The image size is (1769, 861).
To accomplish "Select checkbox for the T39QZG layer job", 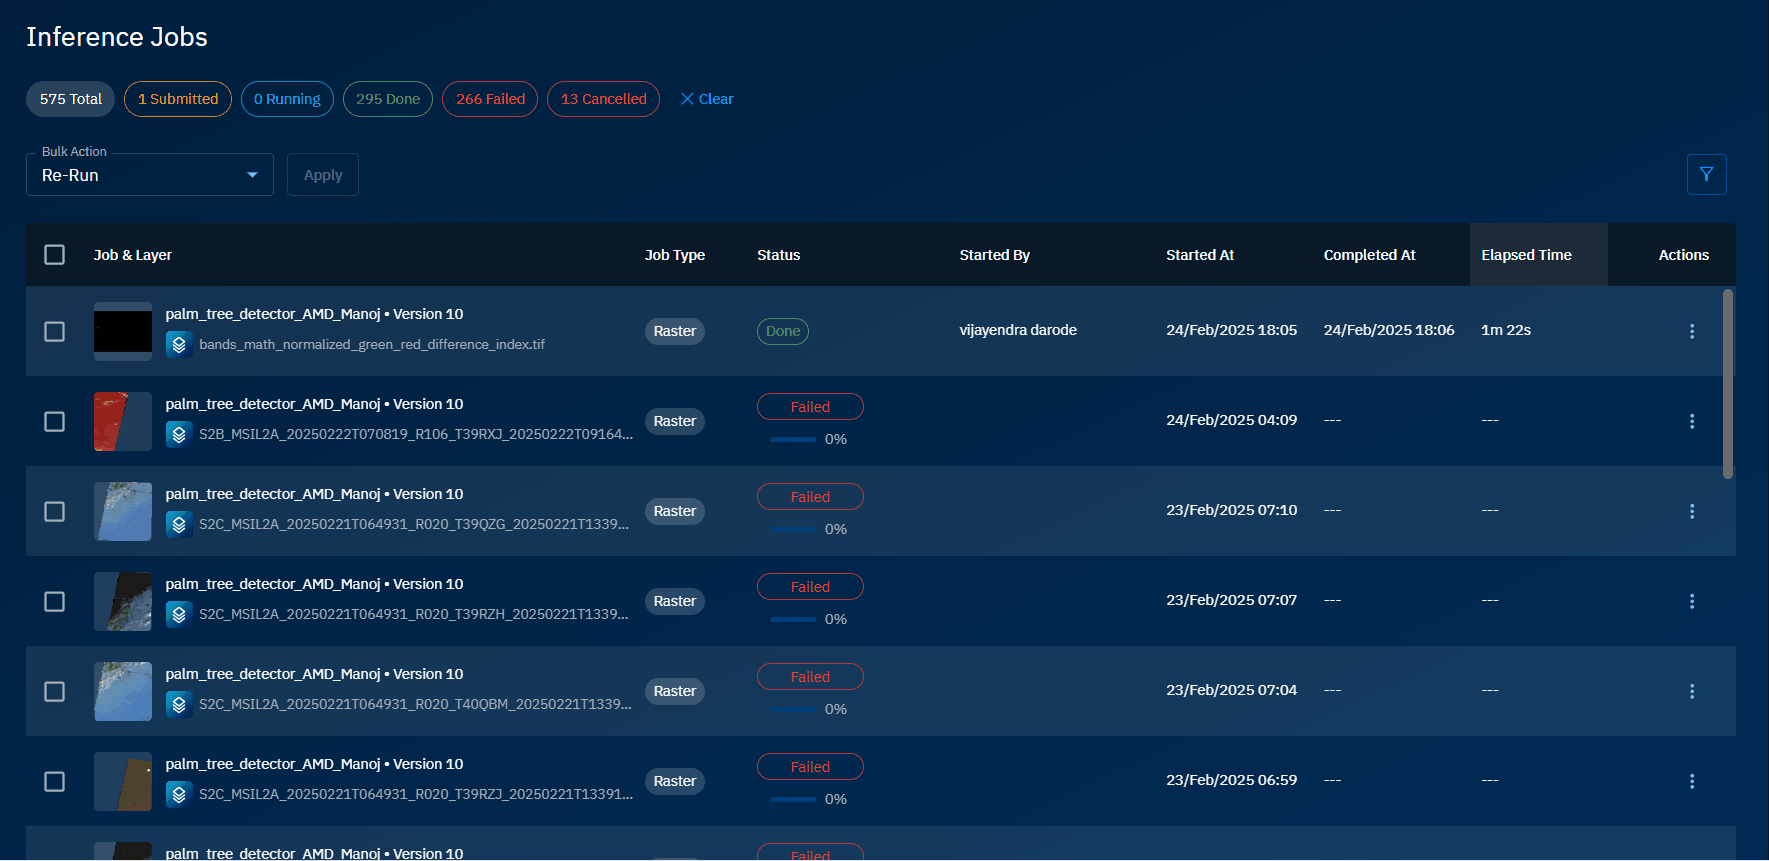I will (x=55, y=511).
